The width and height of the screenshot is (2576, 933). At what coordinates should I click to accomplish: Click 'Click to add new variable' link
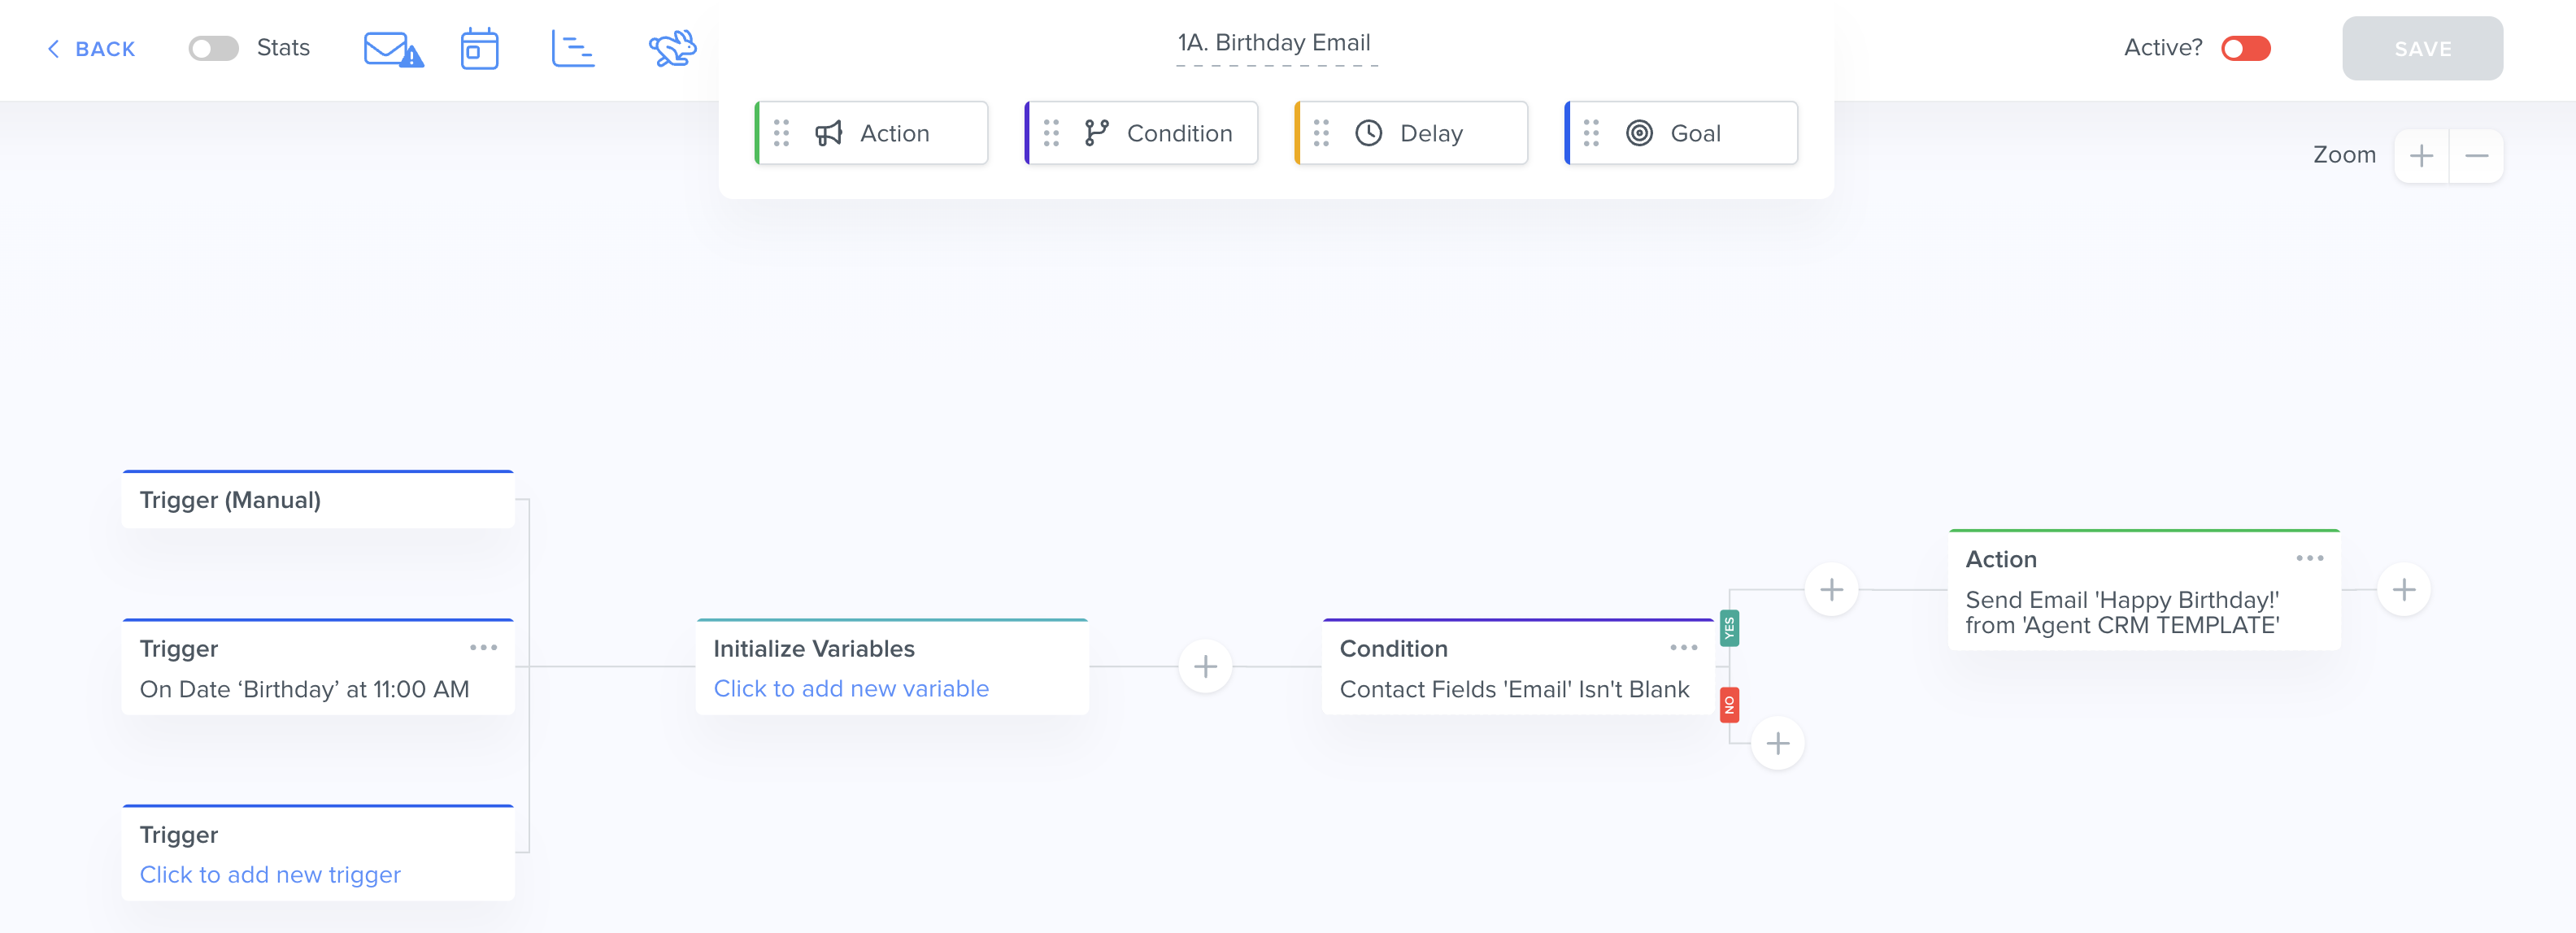point(850,688)
